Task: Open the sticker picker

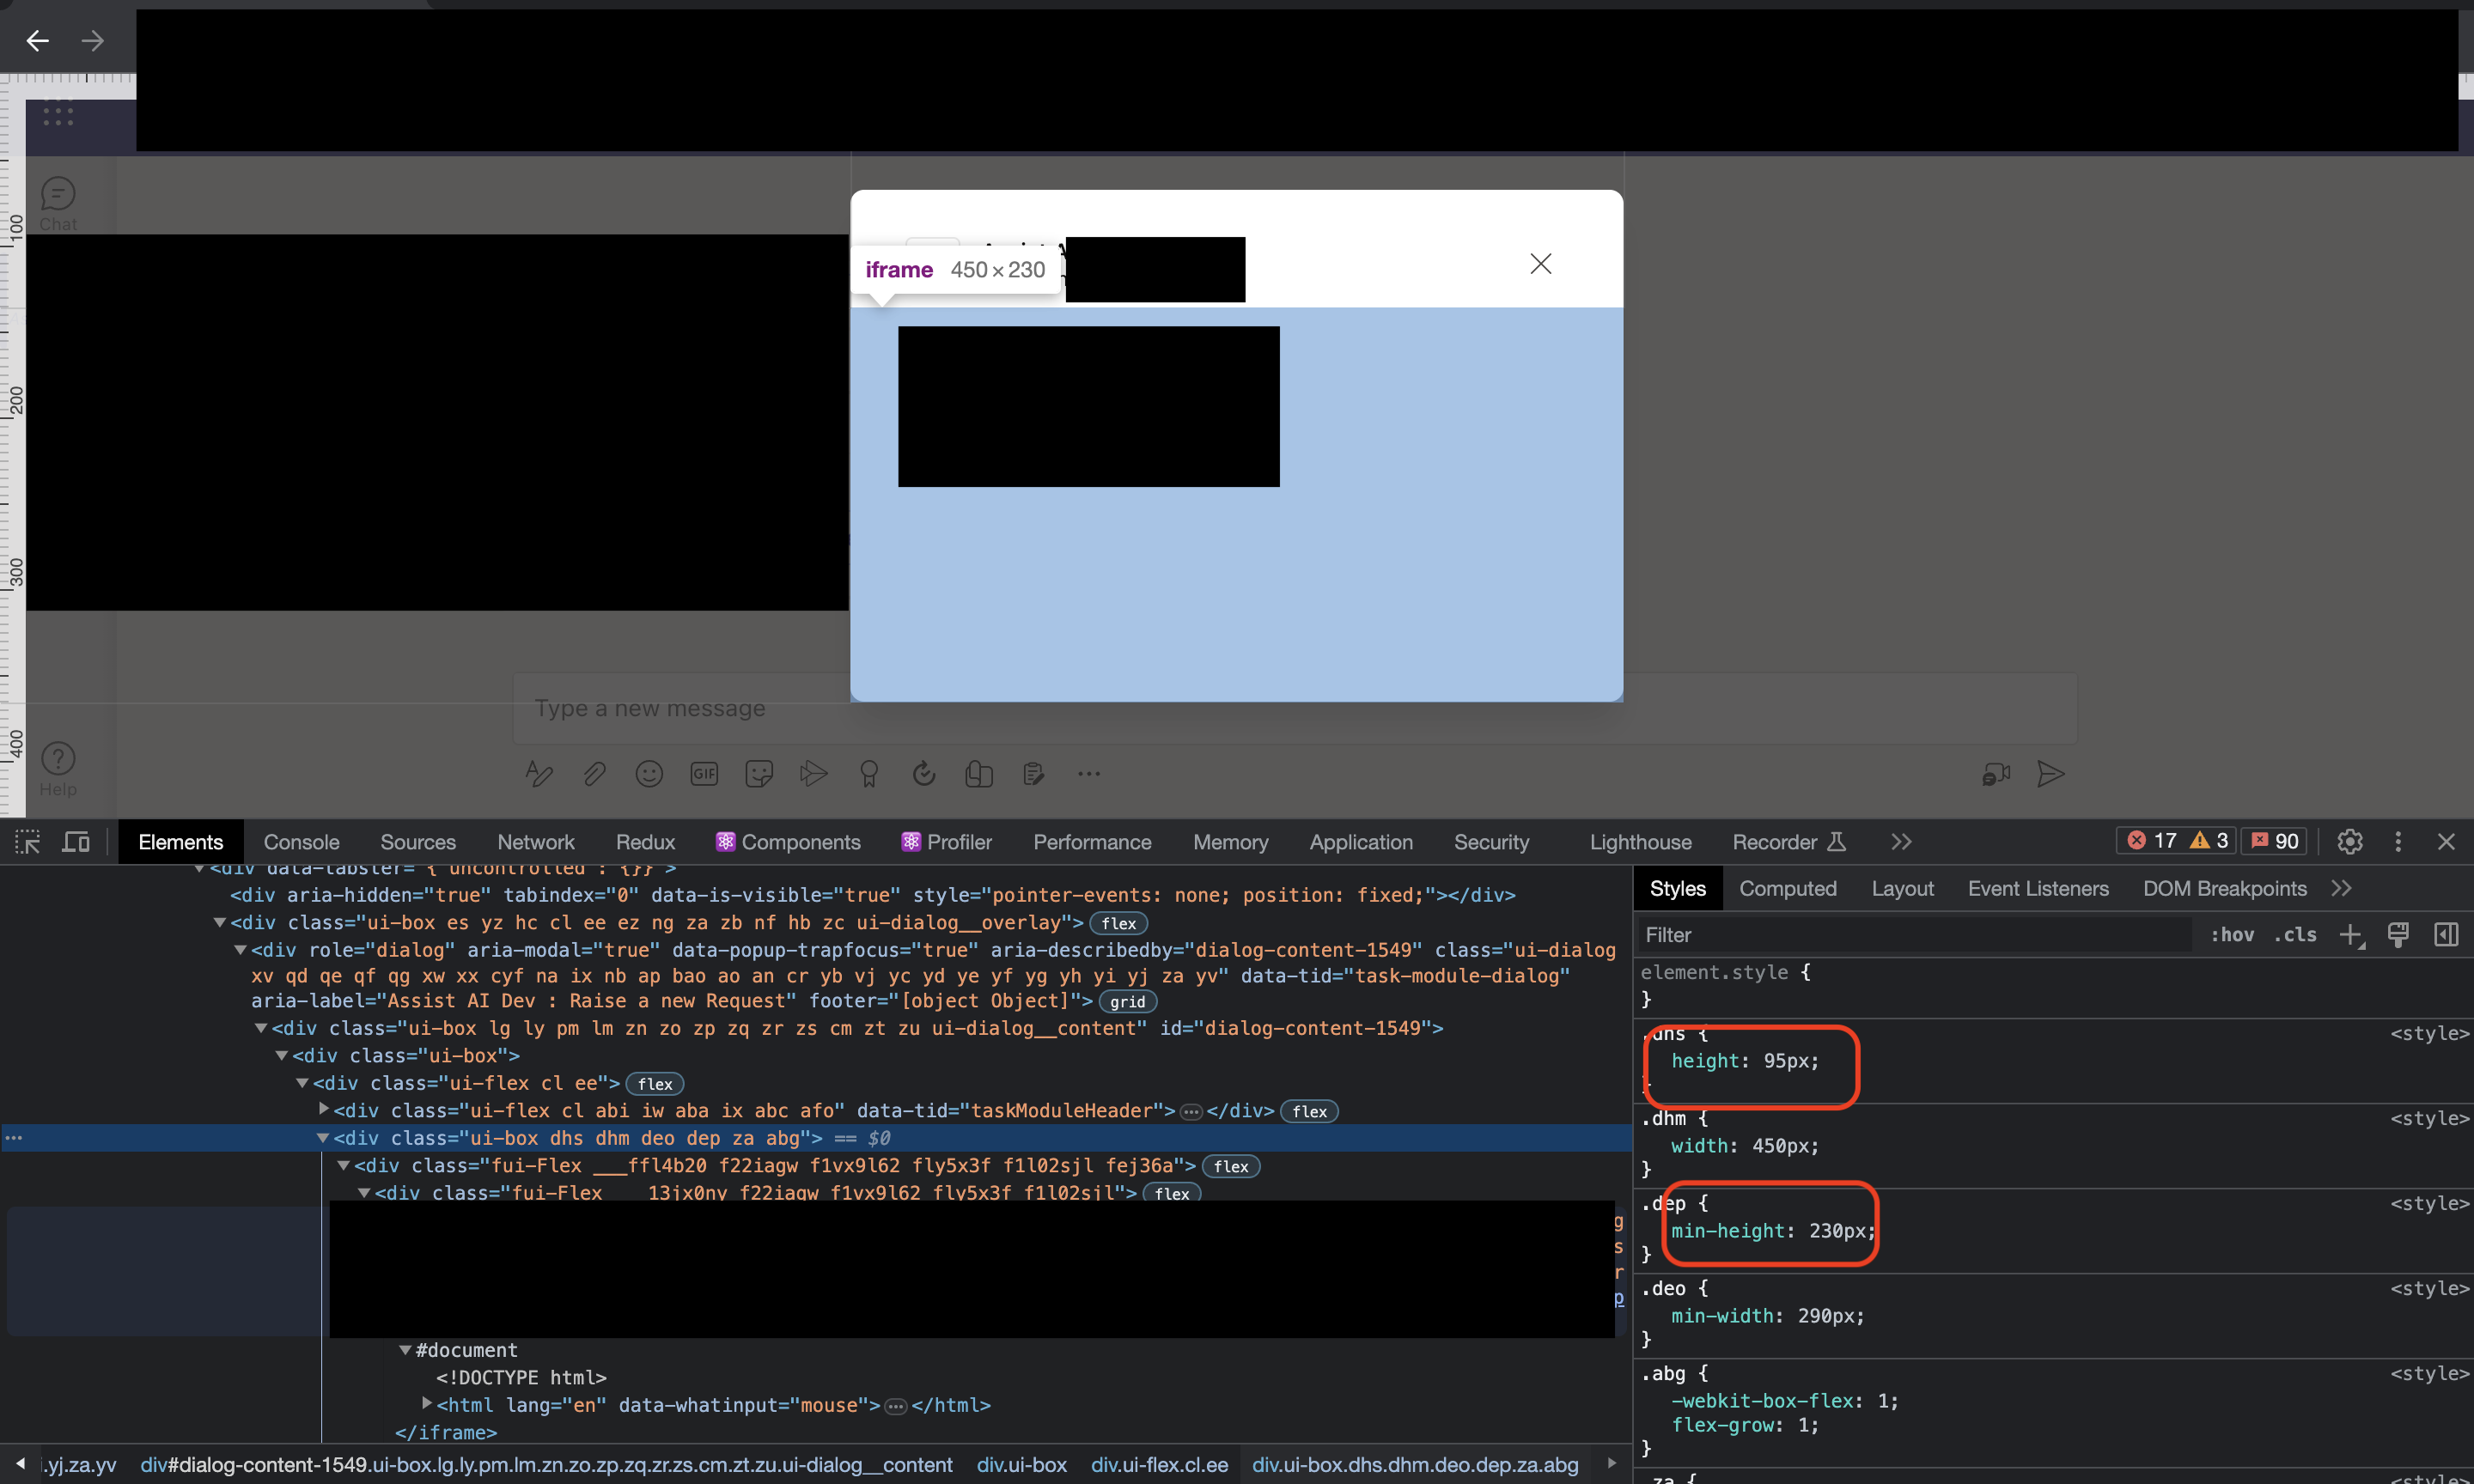Action: (x=759, y=773)
